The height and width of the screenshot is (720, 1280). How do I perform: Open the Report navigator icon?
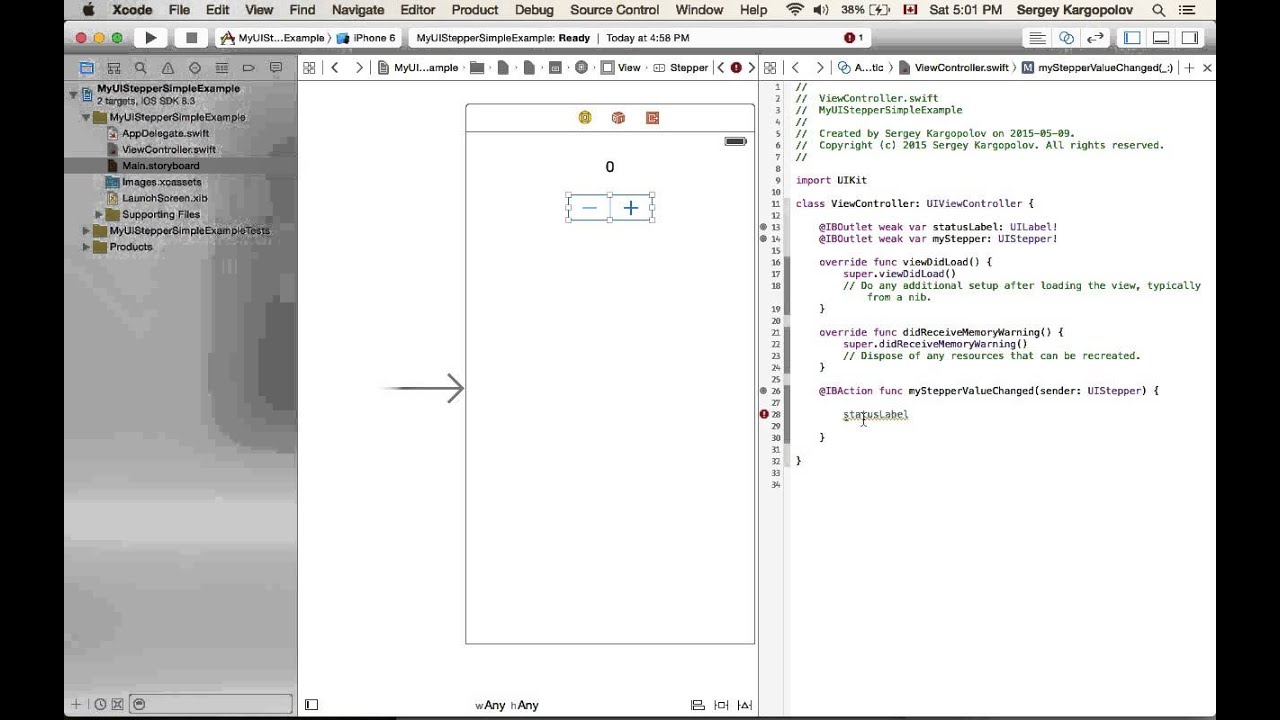(275, 68)
